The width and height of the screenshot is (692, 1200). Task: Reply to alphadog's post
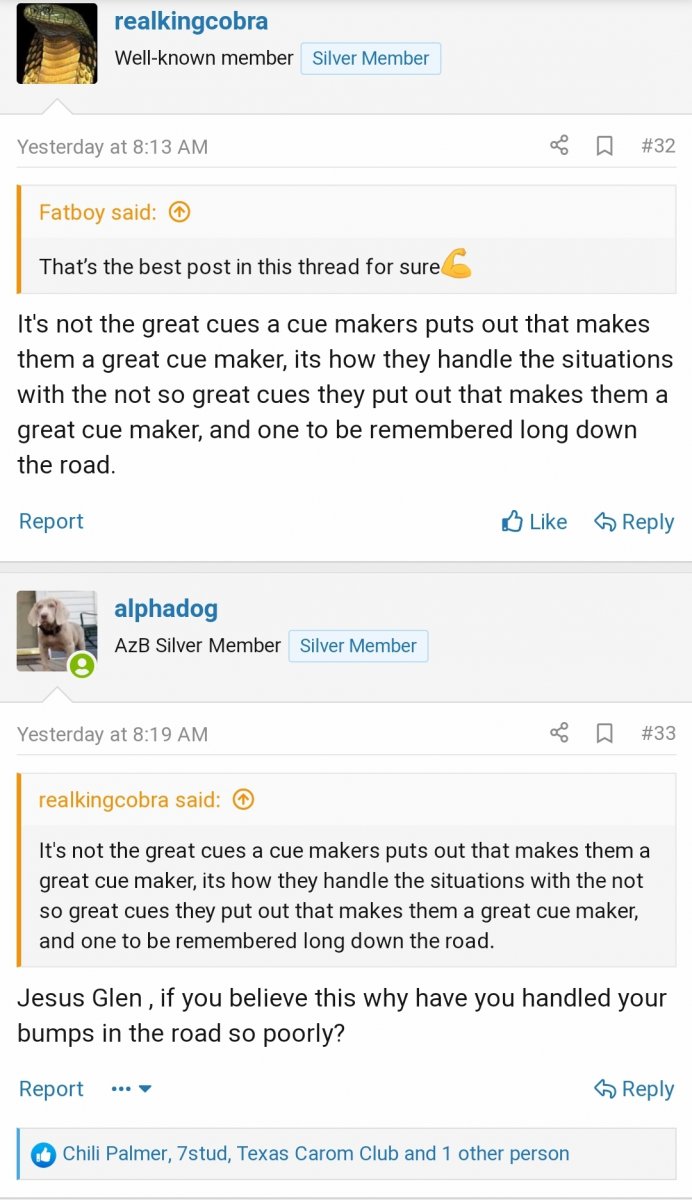634,1089
